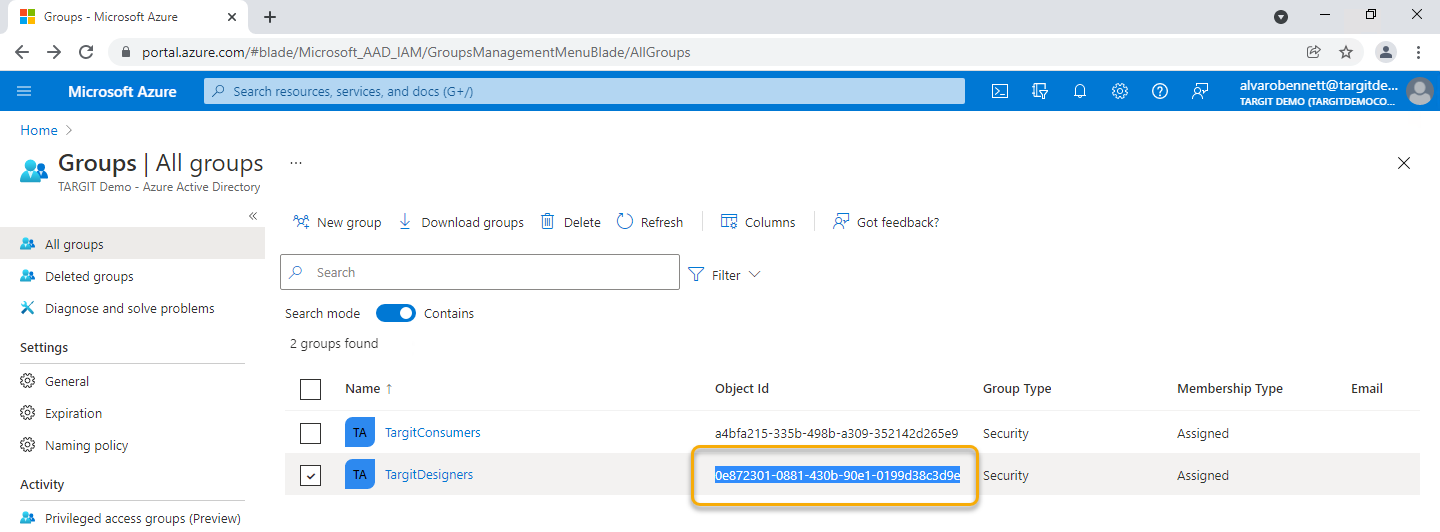Click Download groups command
The height and width of the screenshot is (532, 1440).
point(461,222)
